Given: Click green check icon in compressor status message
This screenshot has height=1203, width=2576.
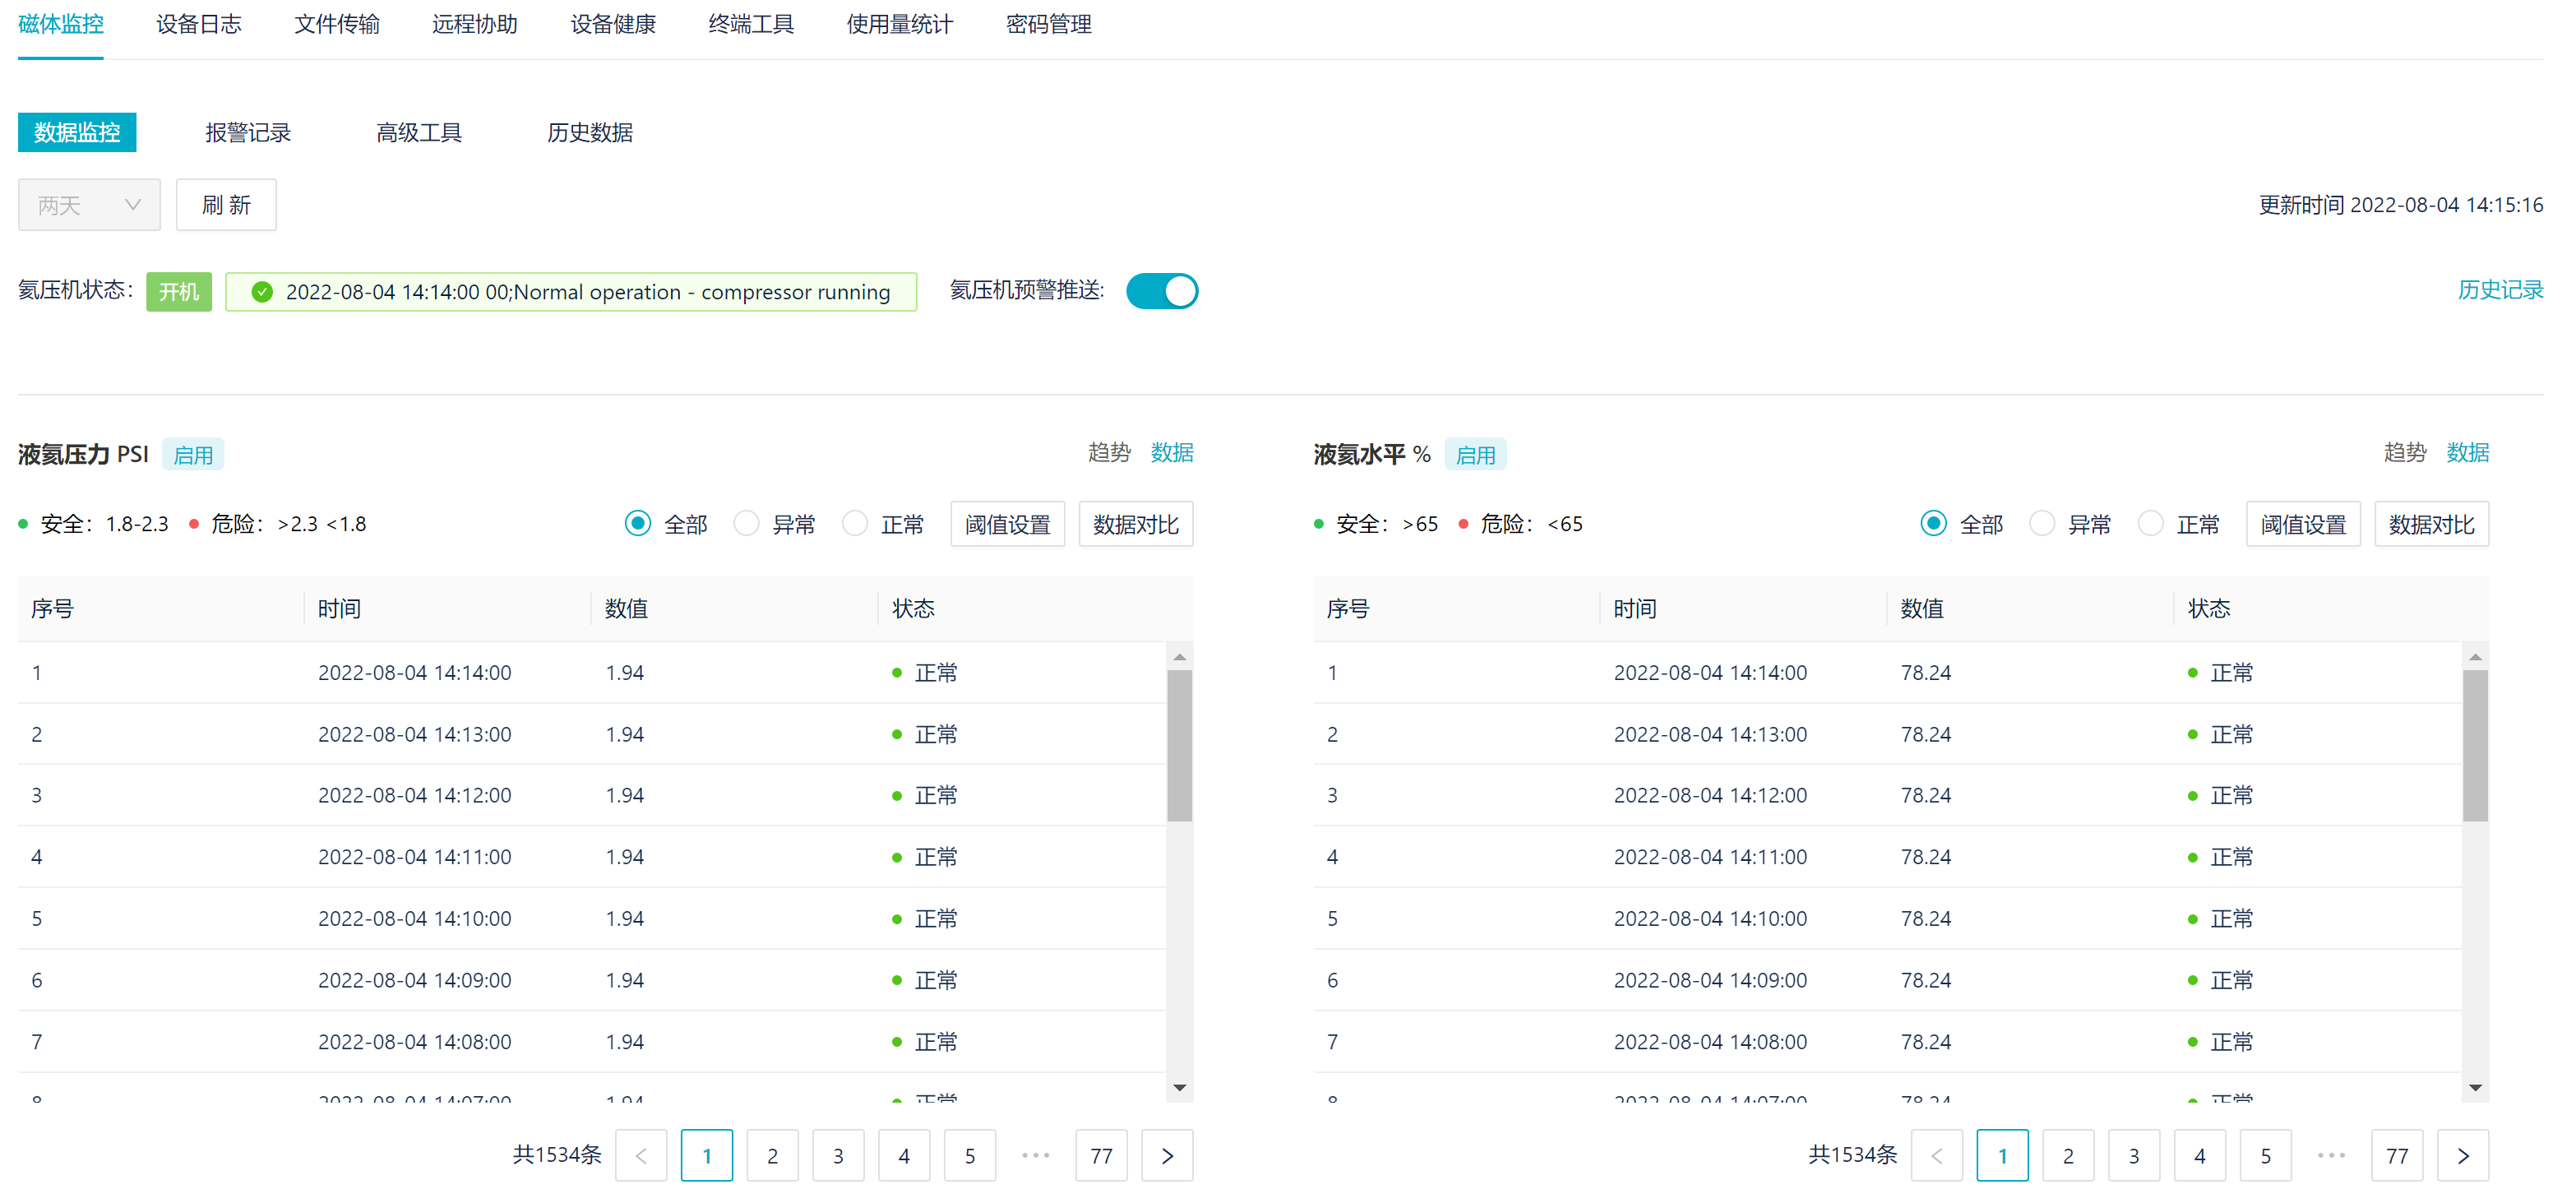Looking at the screenshot, I should (262, 292).
